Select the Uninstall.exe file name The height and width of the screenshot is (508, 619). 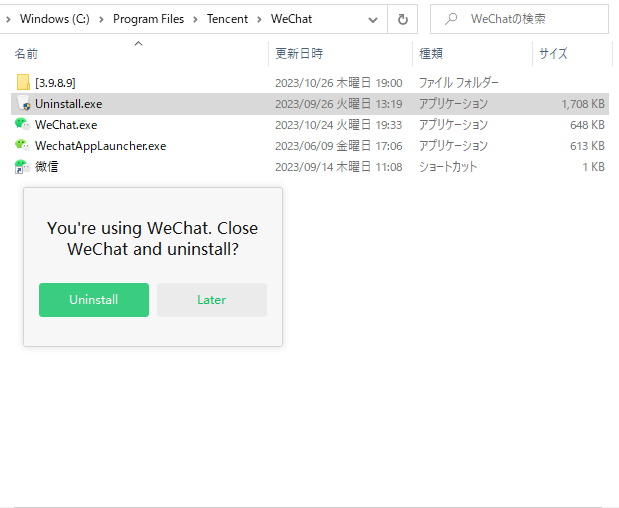click(69, 104)
